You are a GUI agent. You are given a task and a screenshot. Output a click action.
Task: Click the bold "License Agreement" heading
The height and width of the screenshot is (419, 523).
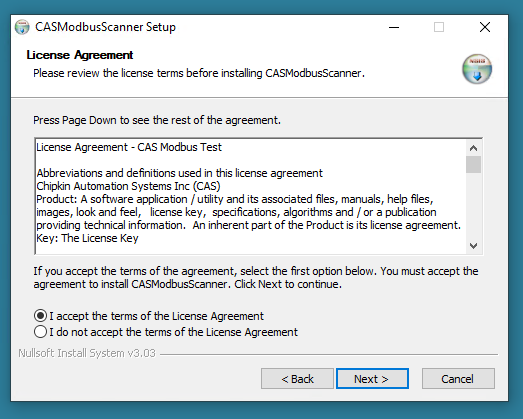(x=80, y=55)
